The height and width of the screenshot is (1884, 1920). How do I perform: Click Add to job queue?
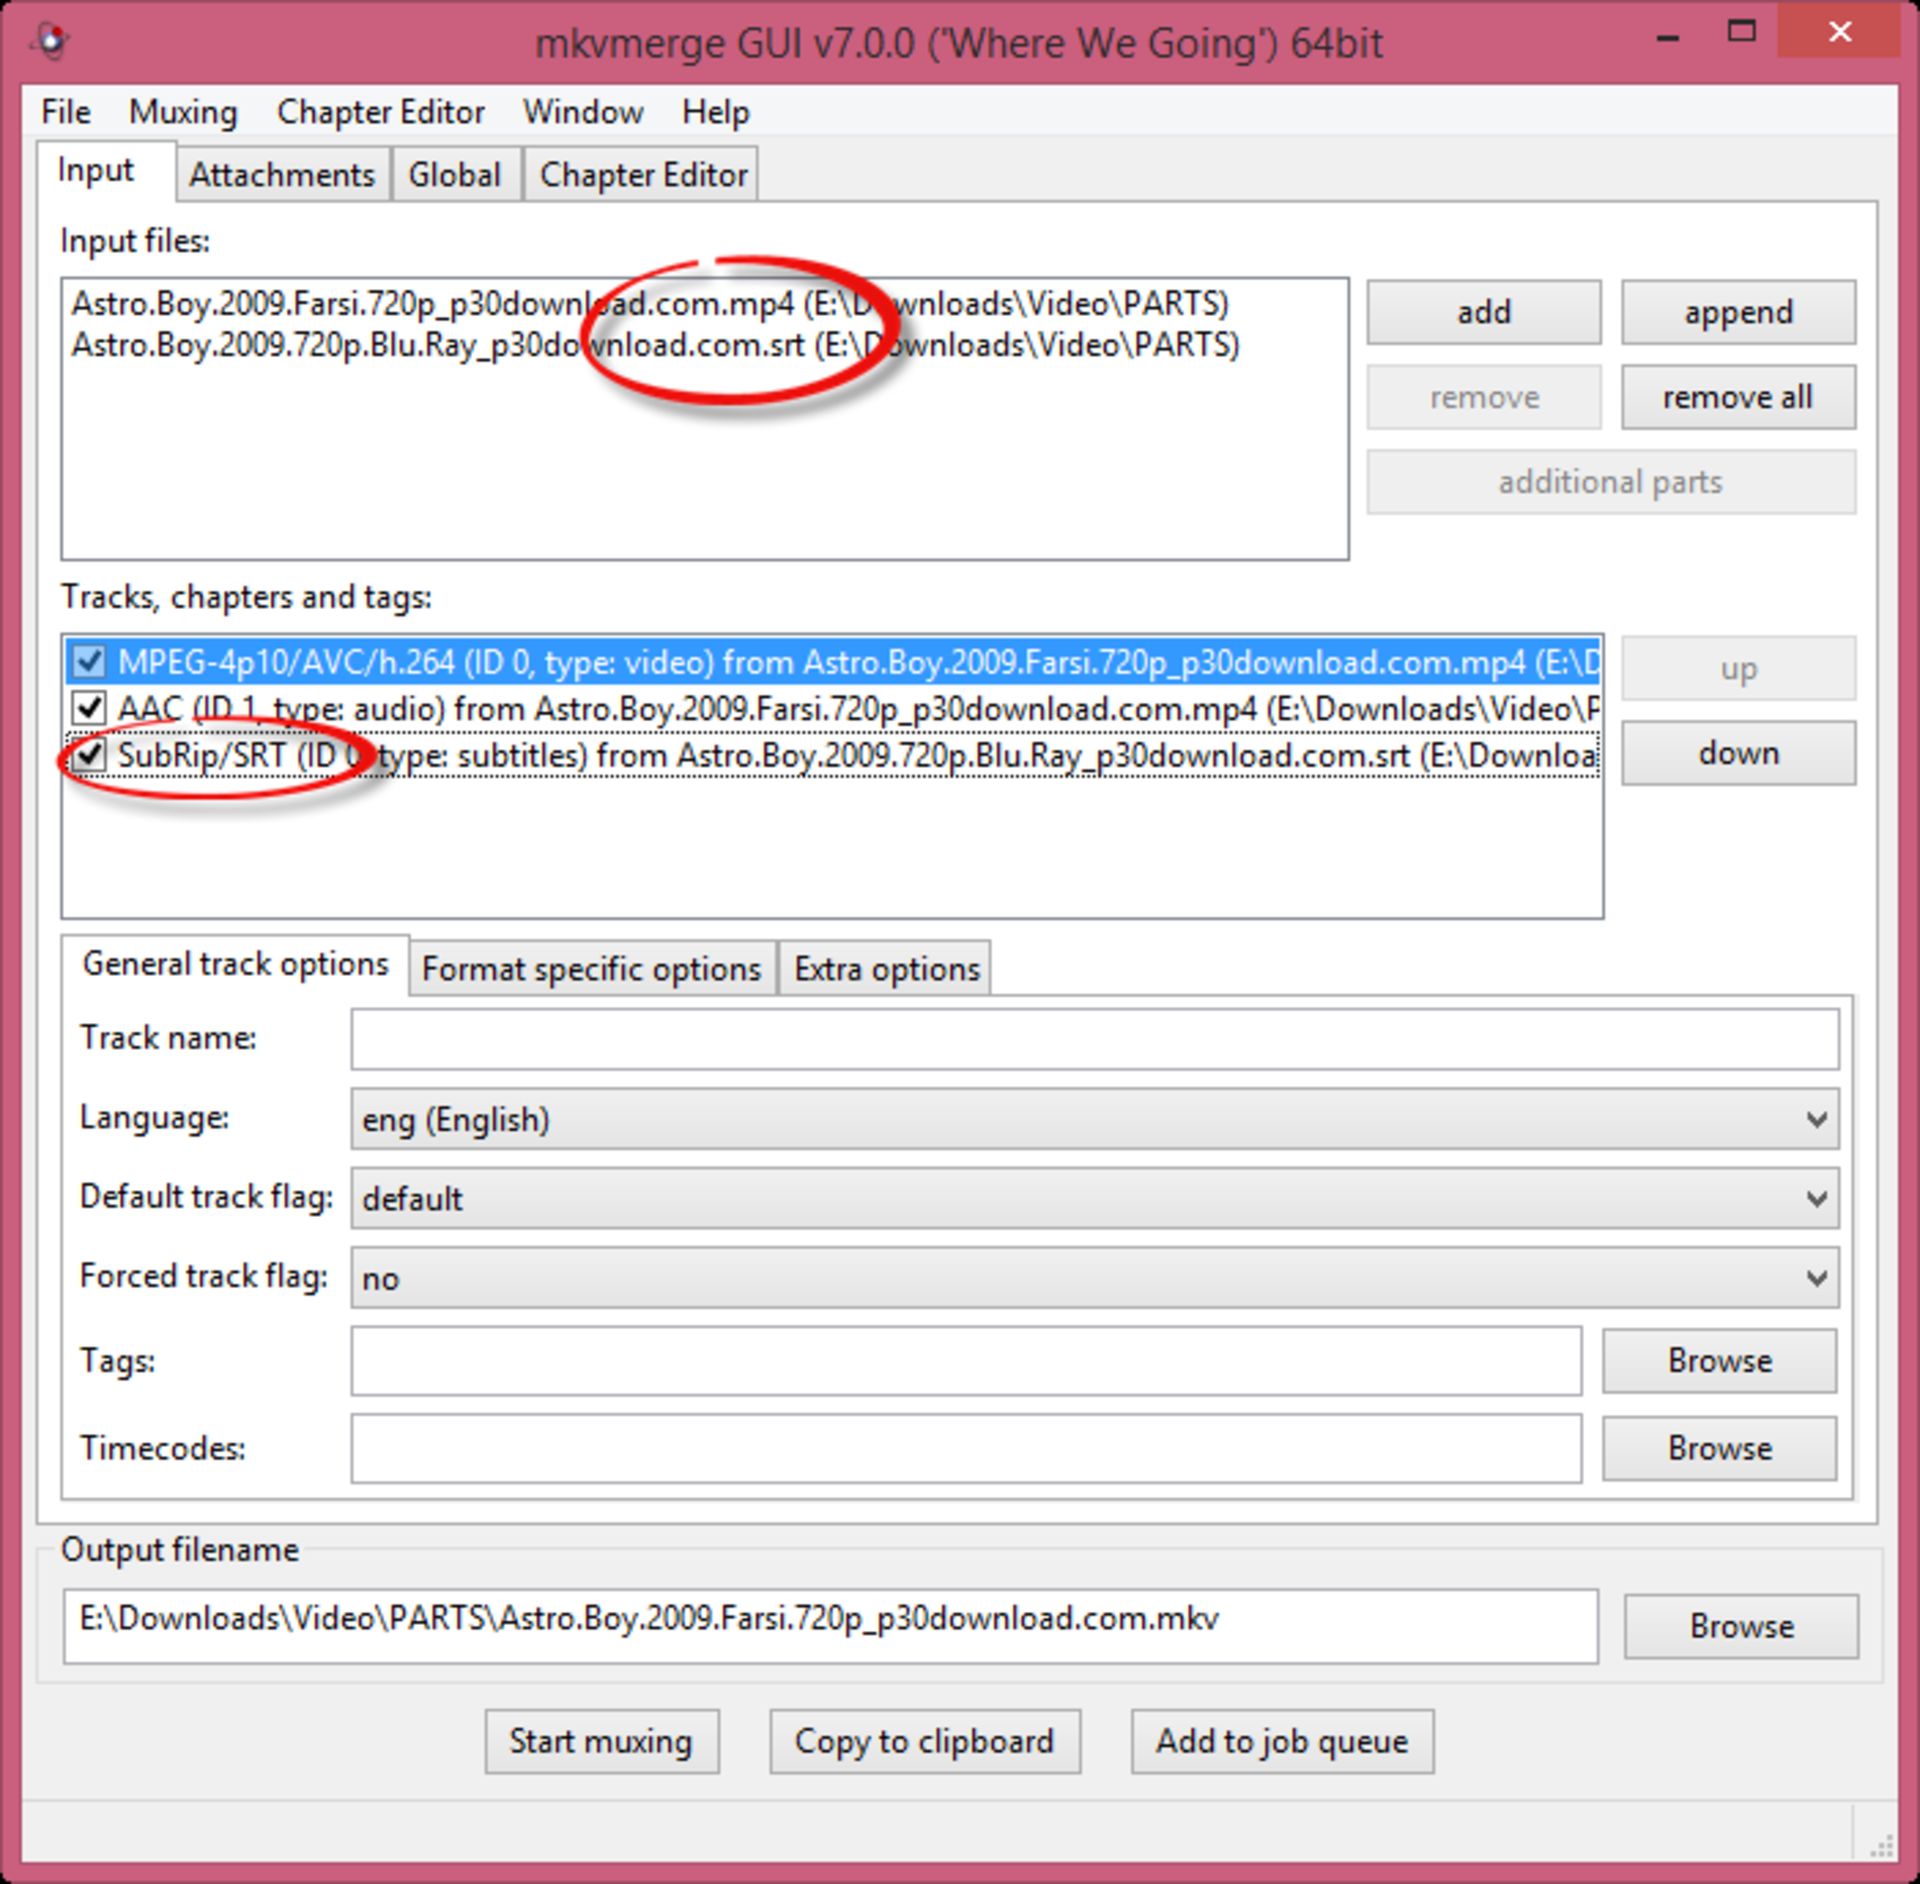[x=1282, y=1741]
